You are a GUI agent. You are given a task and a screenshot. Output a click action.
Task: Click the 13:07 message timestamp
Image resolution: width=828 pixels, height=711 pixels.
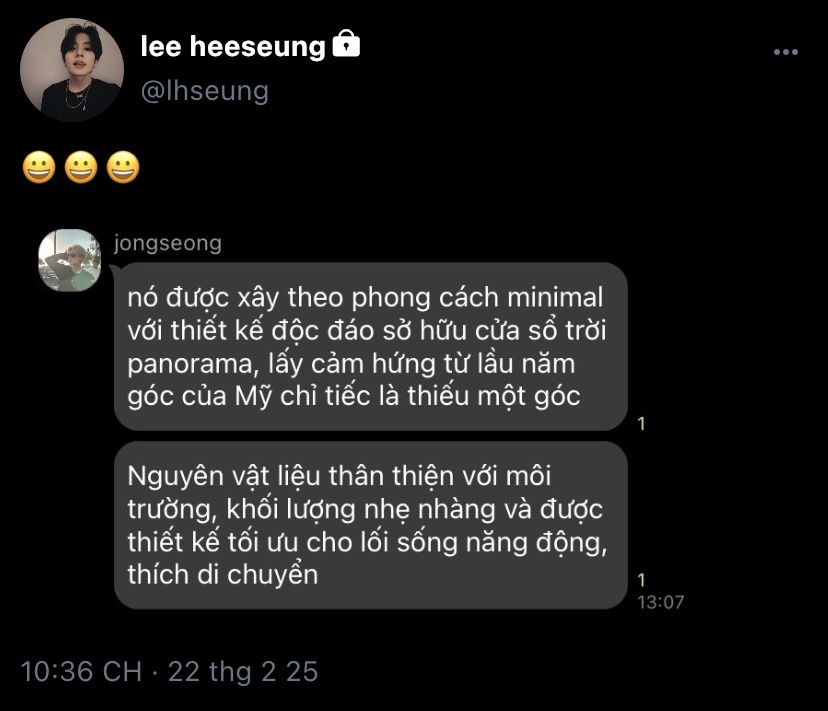pos(660,602)
